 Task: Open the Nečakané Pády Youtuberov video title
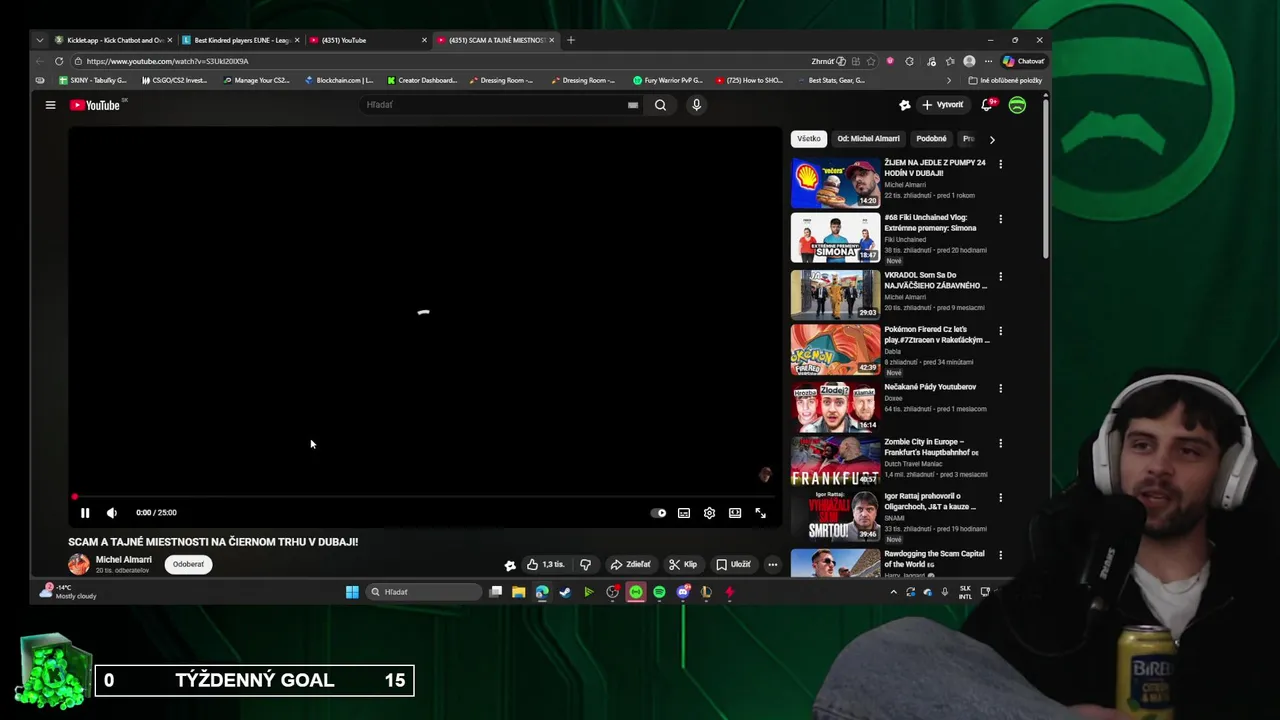(x=930, y=387)
